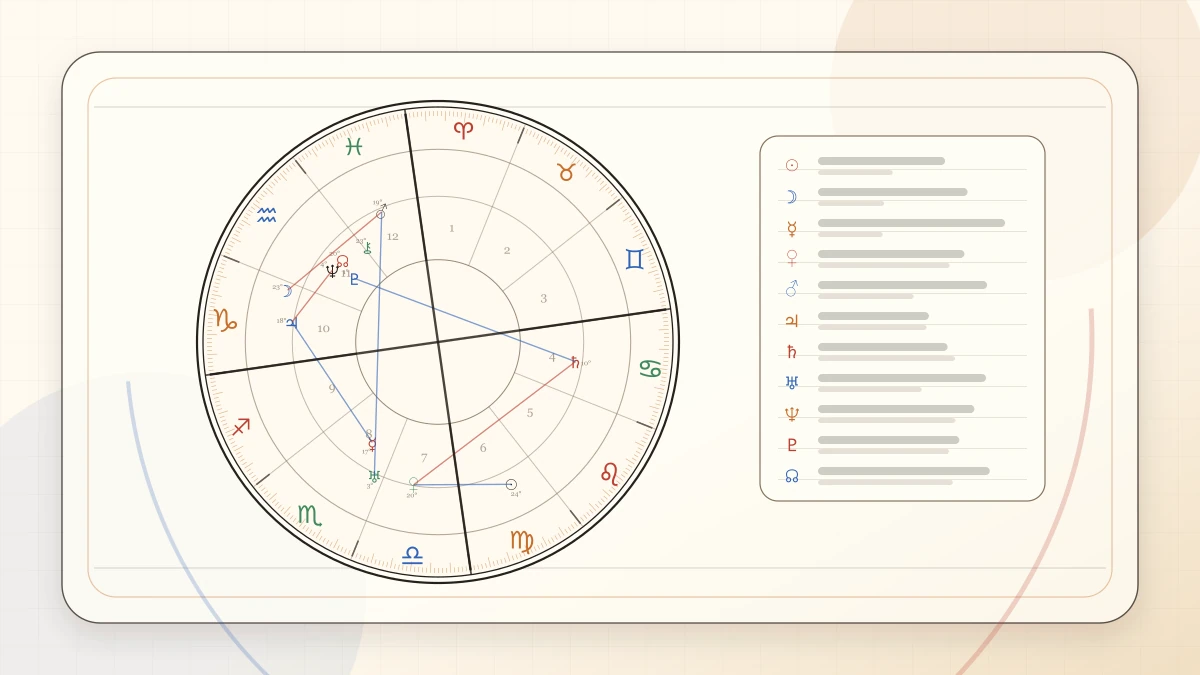Select the Leo sign on the wheel
This screenshot has height=675, width=1200.
tap(609, 473)
